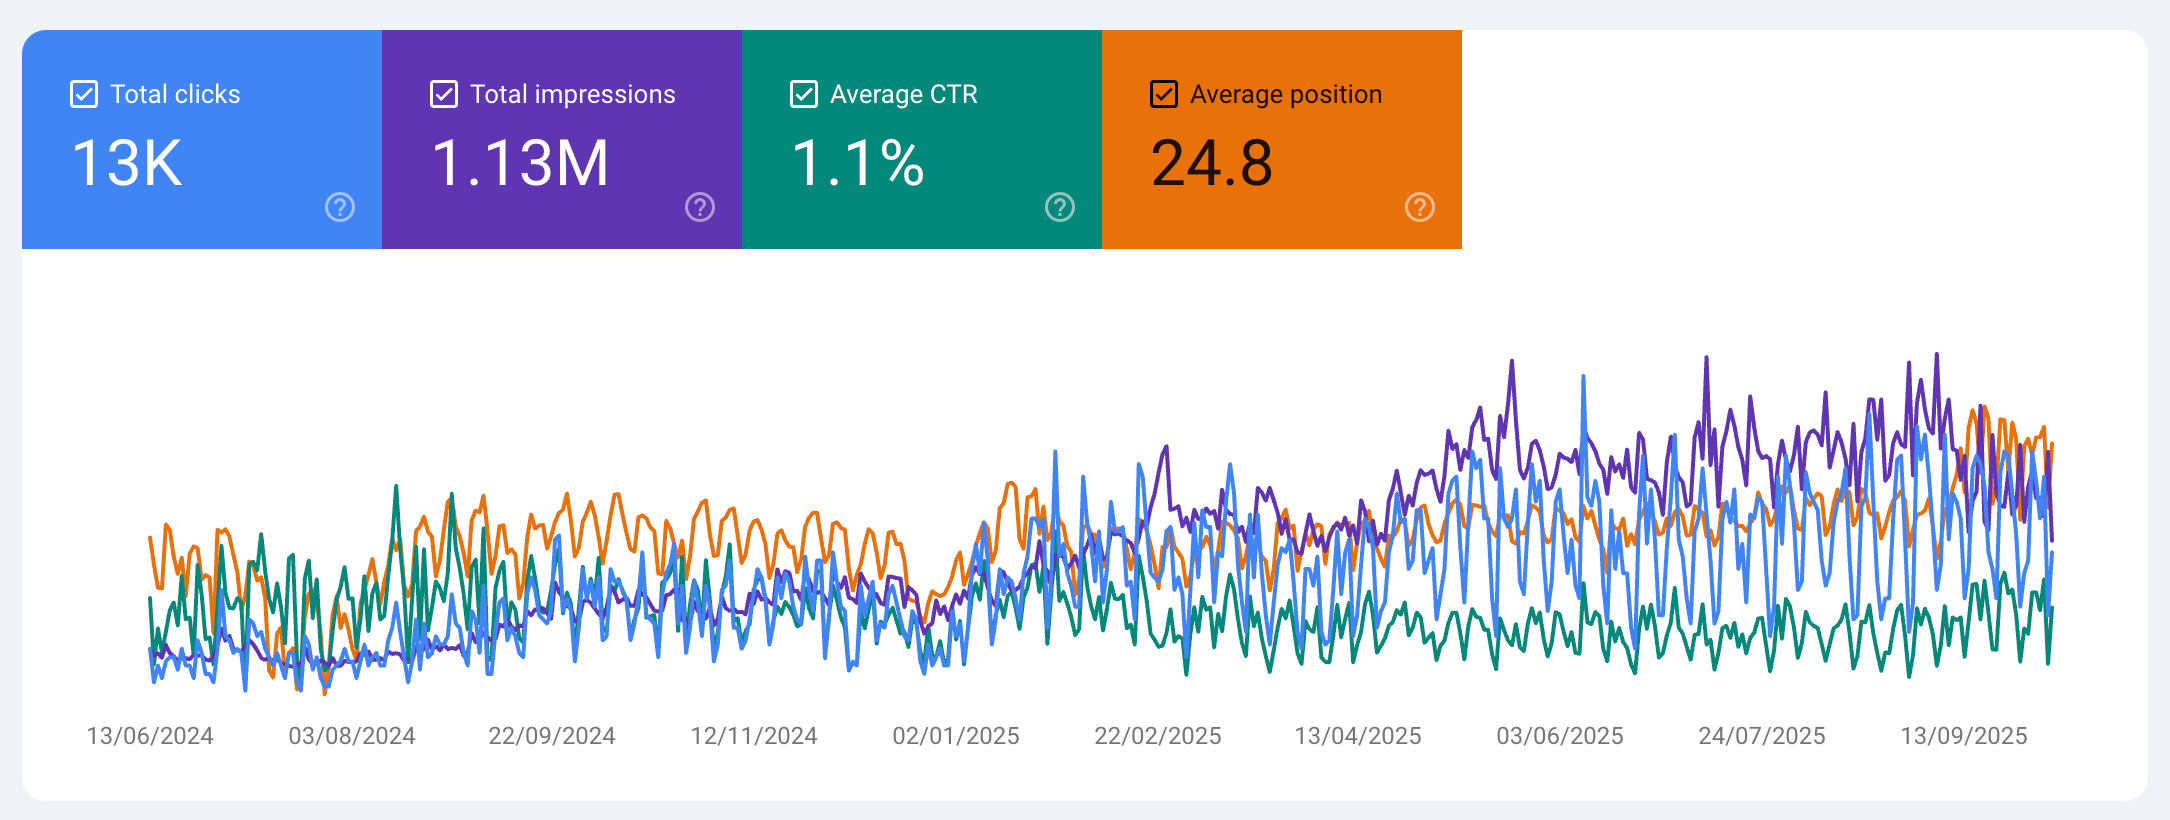This screenshot has height=820, width=2170.
Task: Select the 02/01/2025 date on the axis
Action: 956,736
